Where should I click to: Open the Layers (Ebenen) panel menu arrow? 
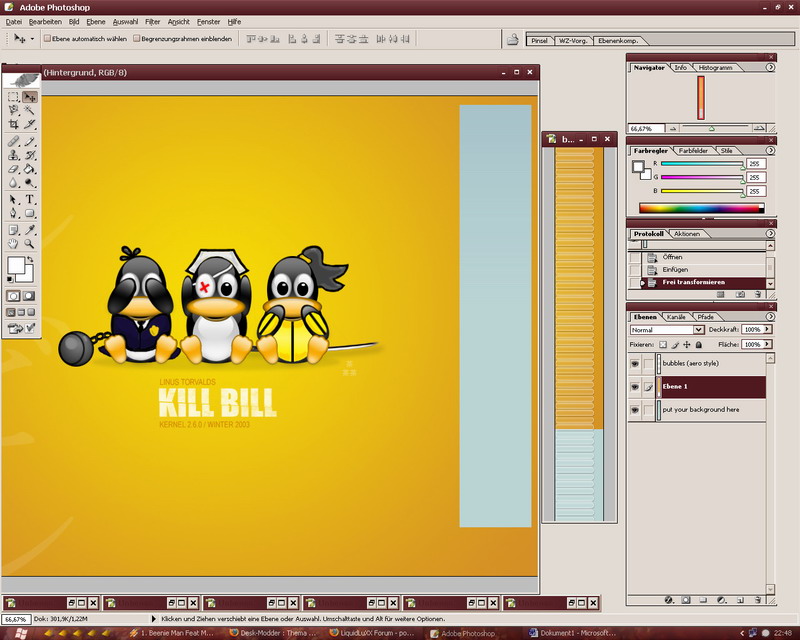(770, 317)
